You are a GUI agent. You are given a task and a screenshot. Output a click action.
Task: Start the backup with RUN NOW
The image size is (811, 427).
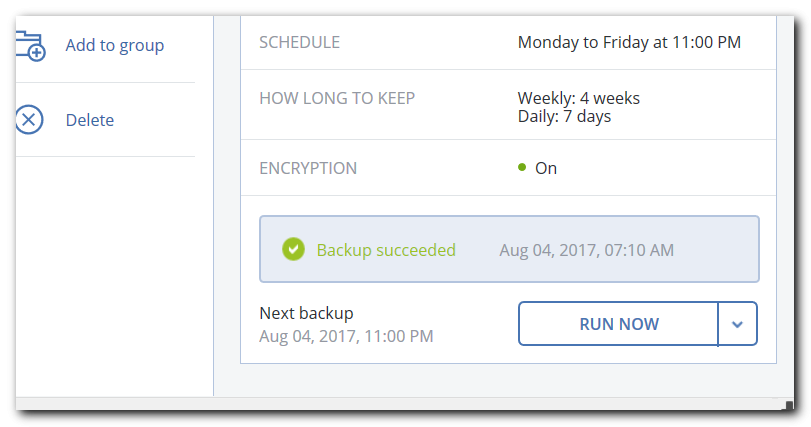tap(619, 324)
